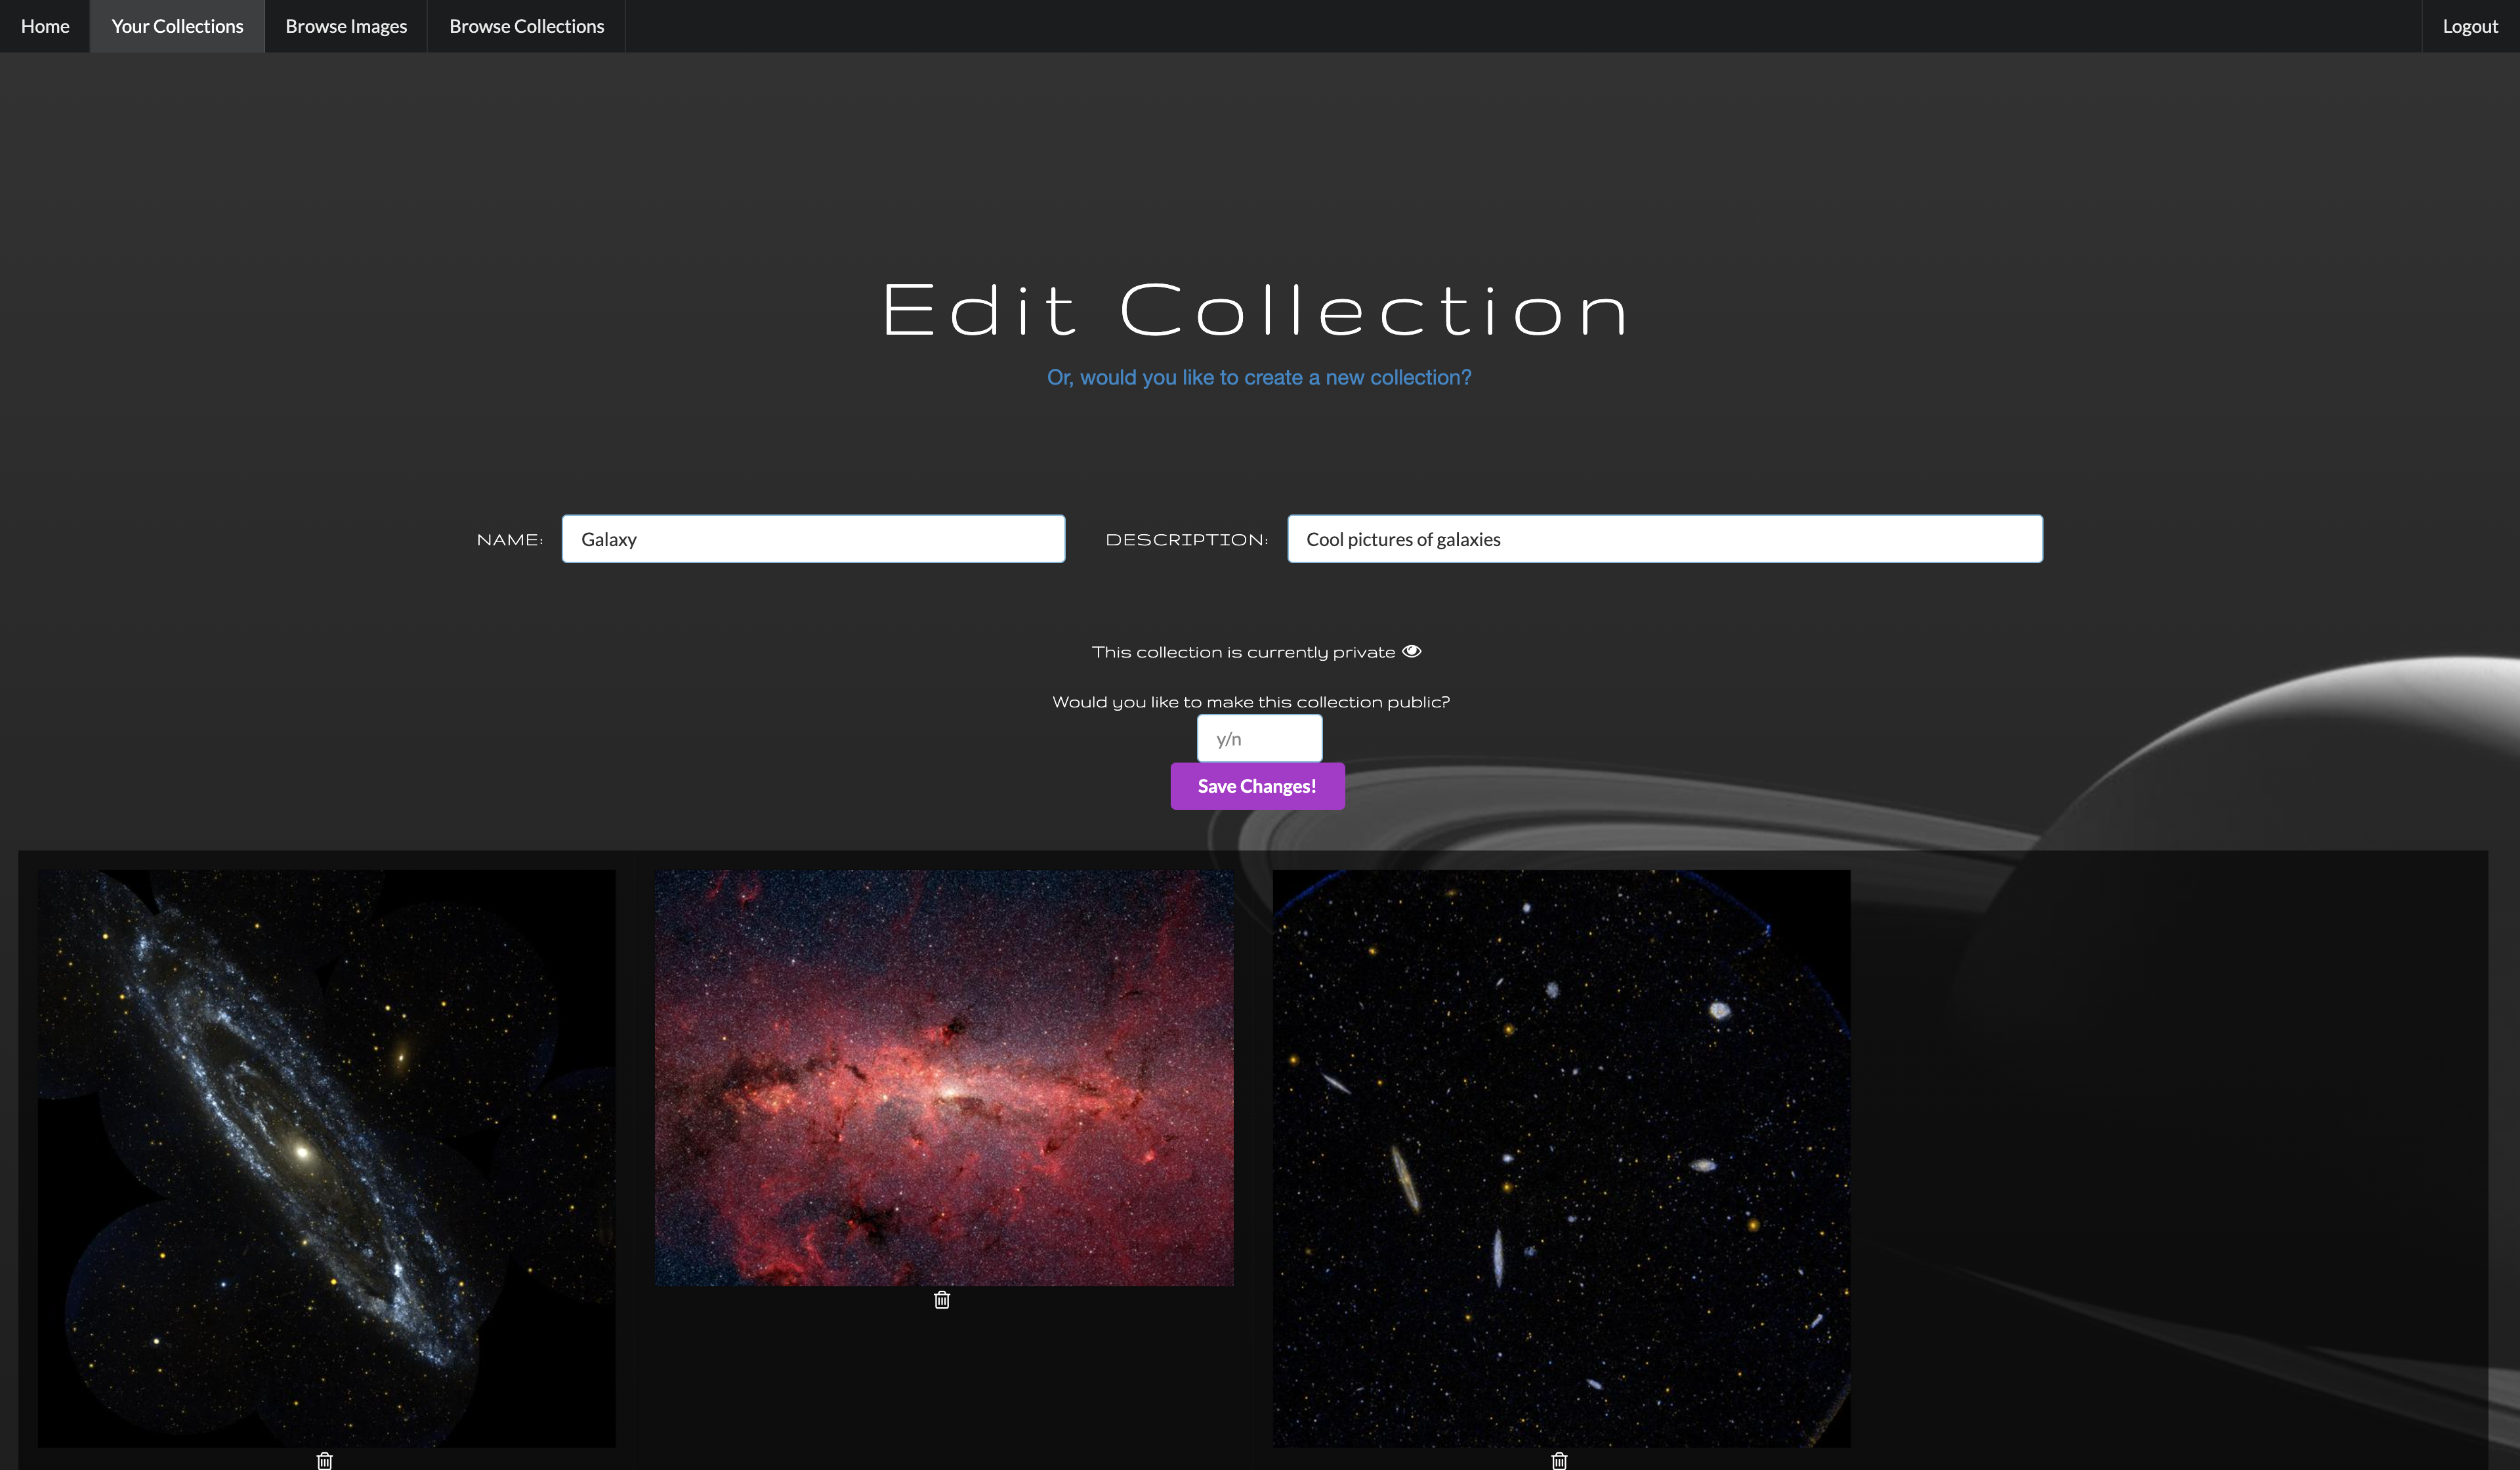Click the y/n public input box

(x=1259, y=738)
